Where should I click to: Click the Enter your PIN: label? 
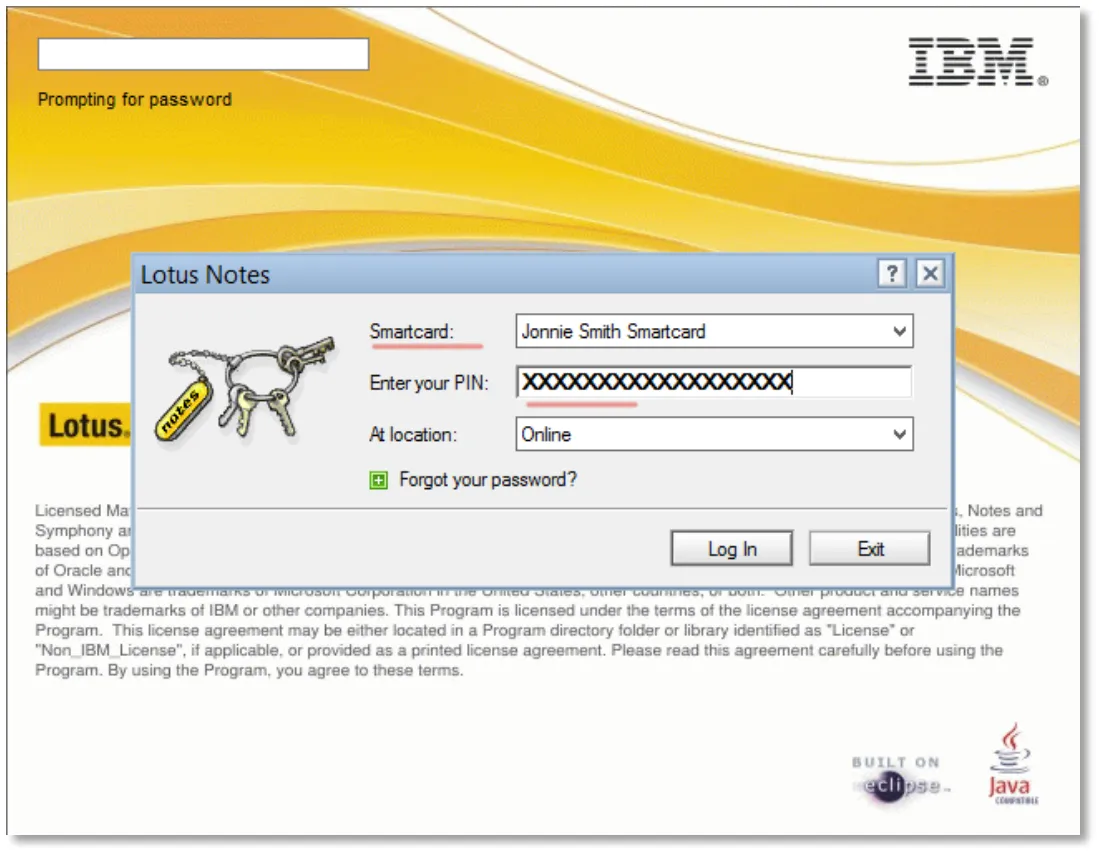pyautogui.click(x=429, y=383)
